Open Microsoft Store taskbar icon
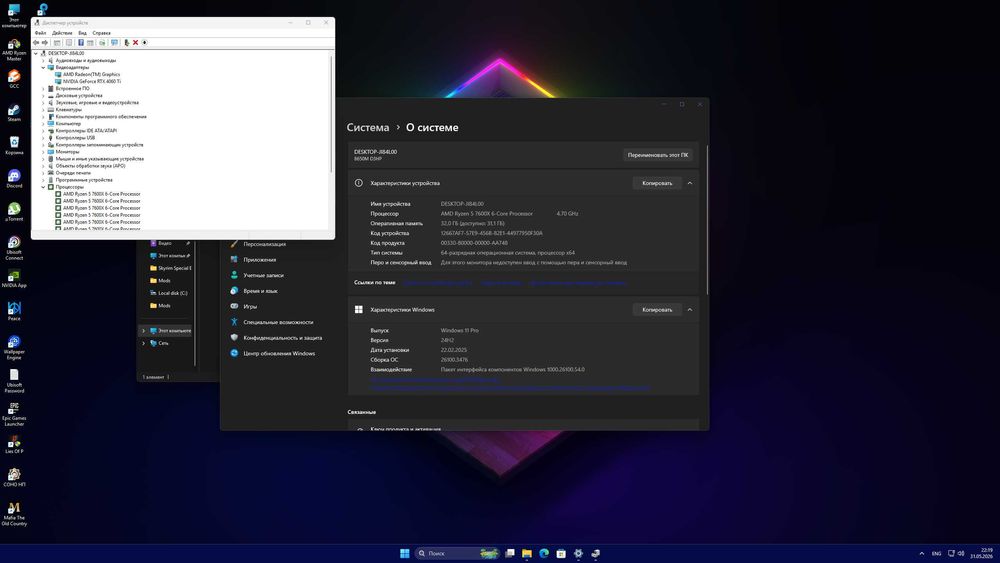The height and width of the screenshot is (563, 1000). coord(561,553)
